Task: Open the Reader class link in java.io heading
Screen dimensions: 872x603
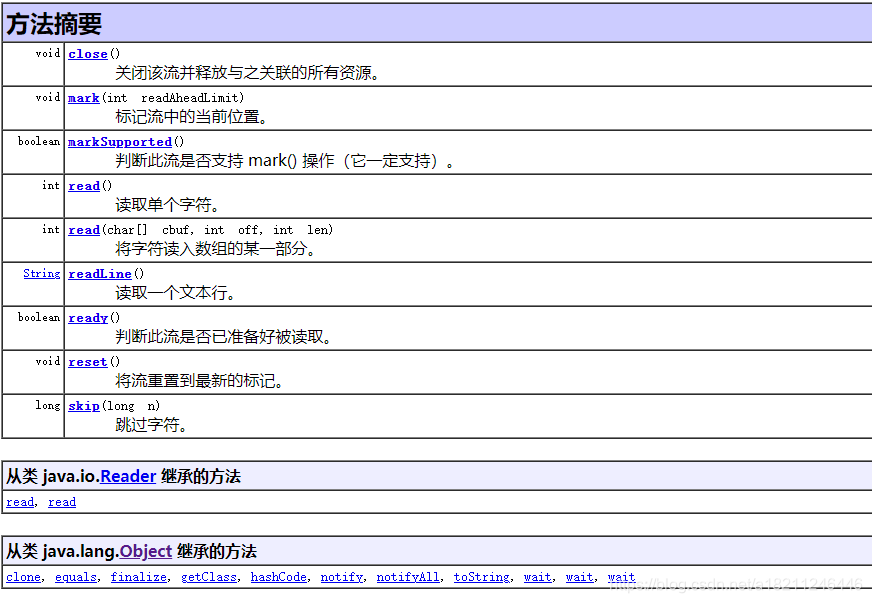Action: click(x=128, y=476)
